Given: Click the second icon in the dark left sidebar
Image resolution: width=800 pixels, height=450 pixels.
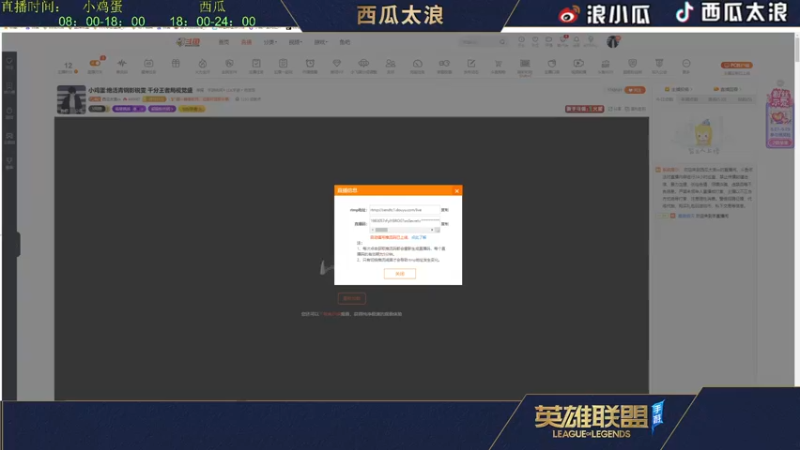Looking at the screenshot, I should [x=9, y=88].
